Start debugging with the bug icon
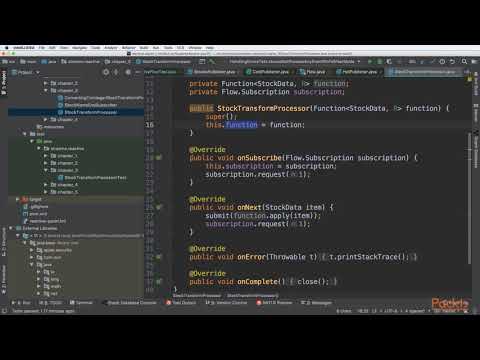Viewport: 480px width, 360px height. [379, 62]
